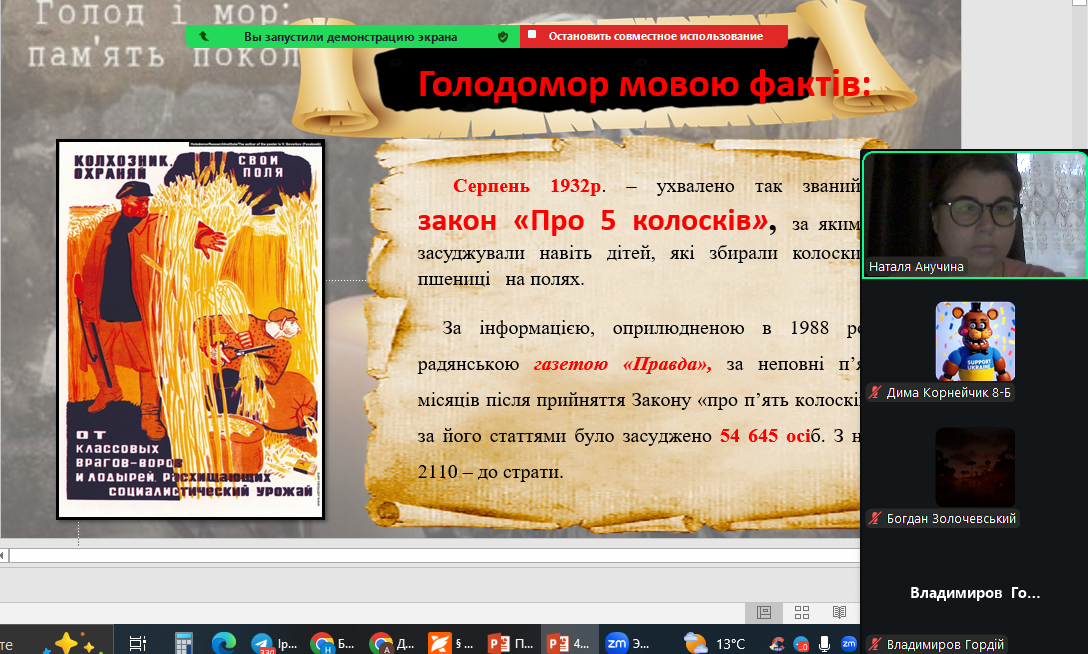Image resolution: width=1088 pixels, height=654 pixels.
Task: Click the green screen sharing status bar
Action: pos(350,36)
